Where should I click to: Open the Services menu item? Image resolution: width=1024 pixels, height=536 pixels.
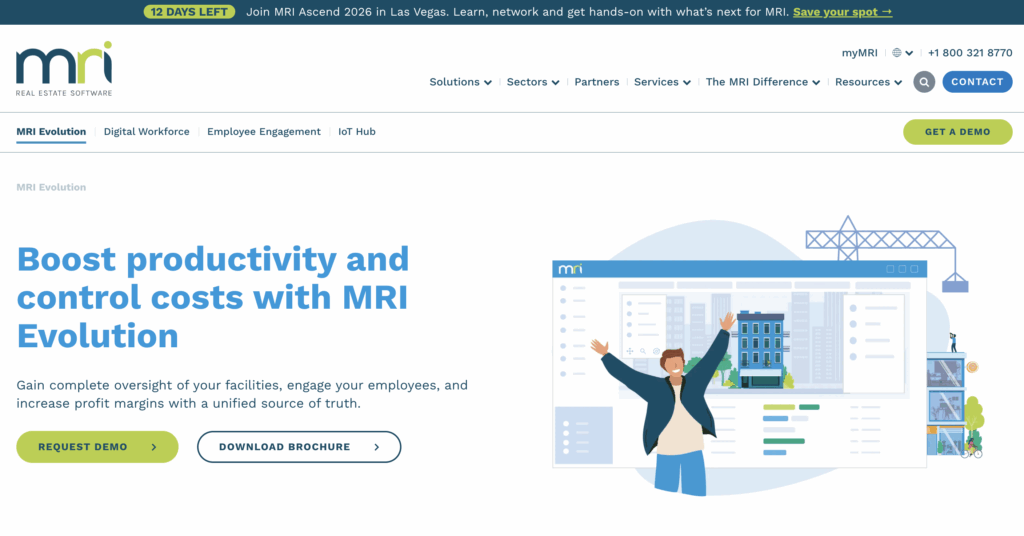[656, 82]
